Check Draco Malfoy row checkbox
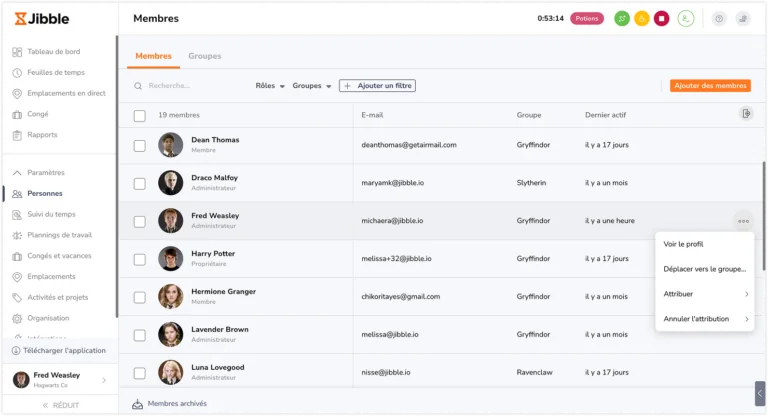The image size is (768, 416). [x=140, y=184]
